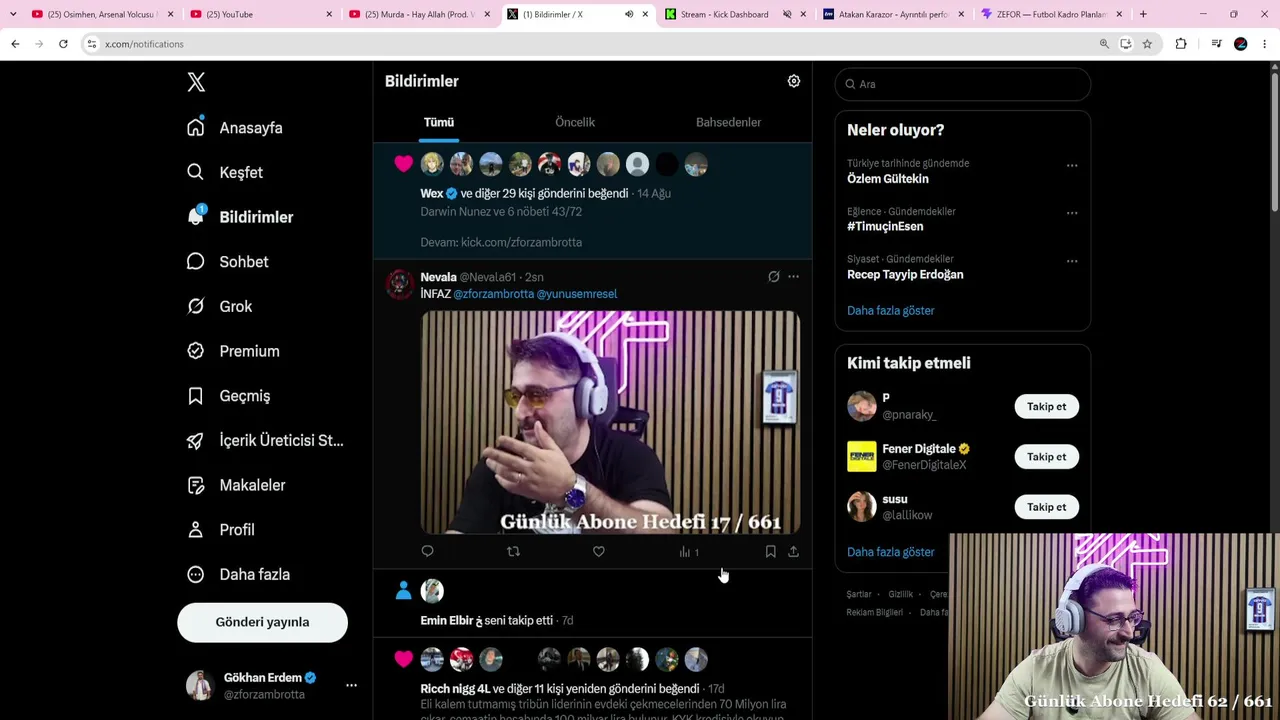1280x720 pixels.
Task: Open more options on Nevala post
Action: [793, 277]
